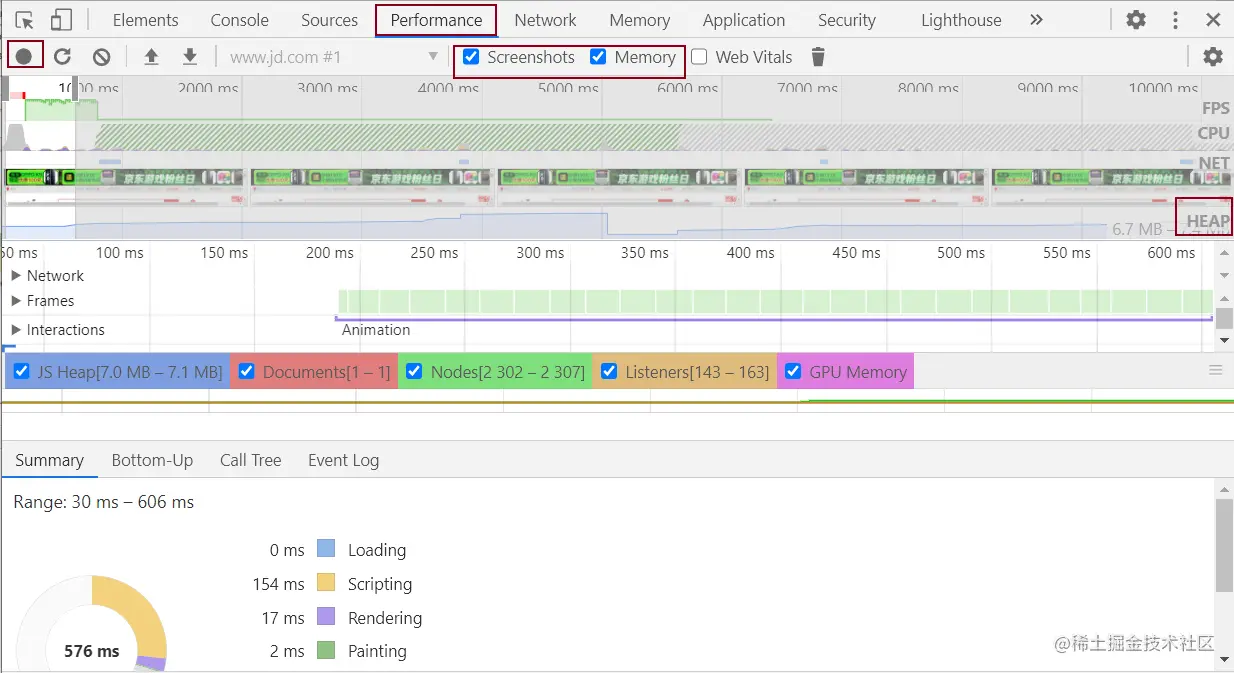Expand the Network track

(x=16, y=275)
